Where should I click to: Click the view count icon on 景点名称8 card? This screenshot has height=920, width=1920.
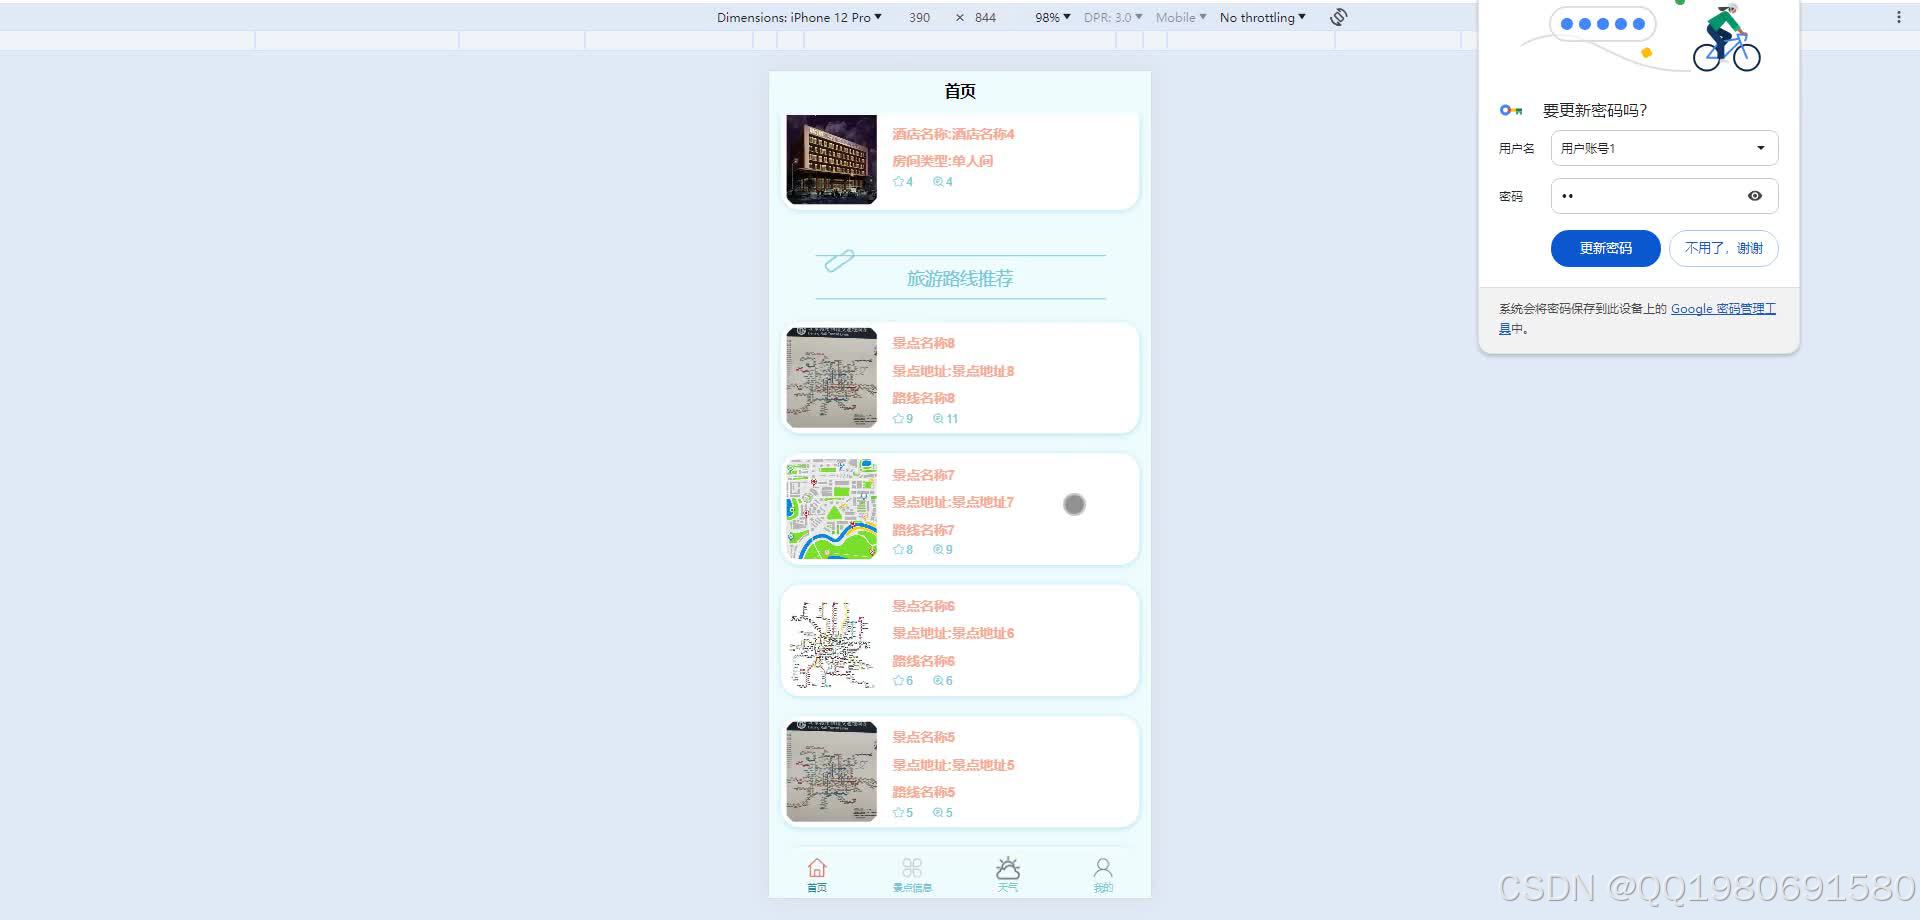(x=938, y=419)
